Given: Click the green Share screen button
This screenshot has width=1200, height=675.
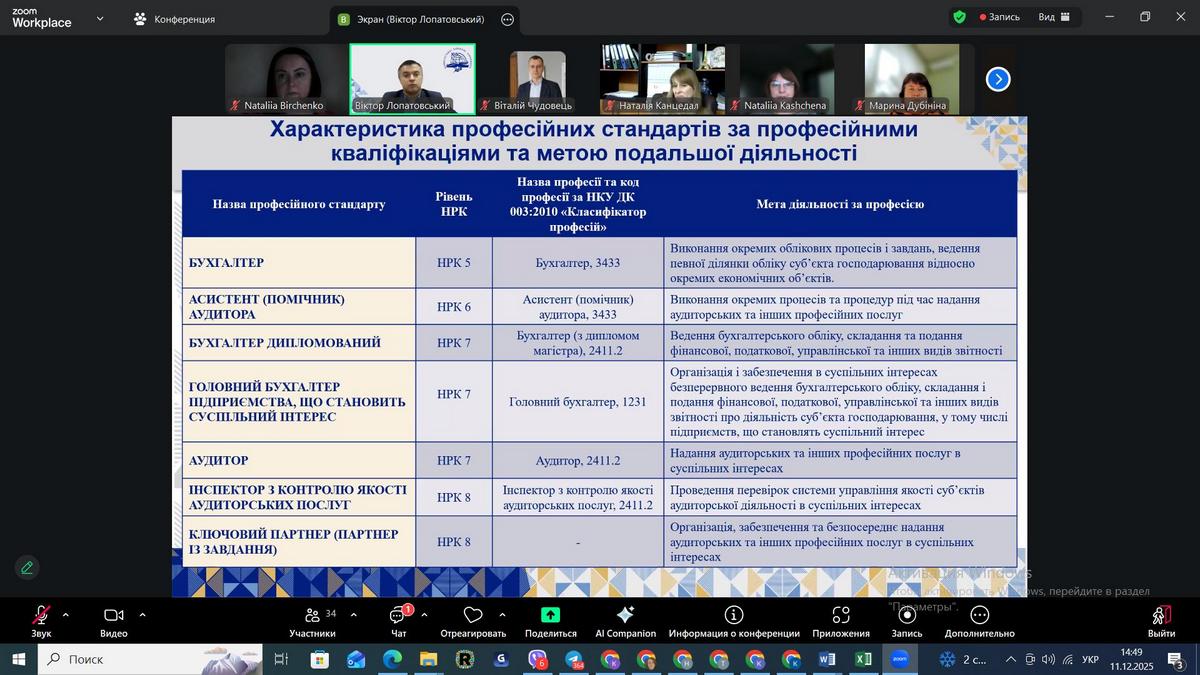Looking at the screenshot, I should coord(550,620).
